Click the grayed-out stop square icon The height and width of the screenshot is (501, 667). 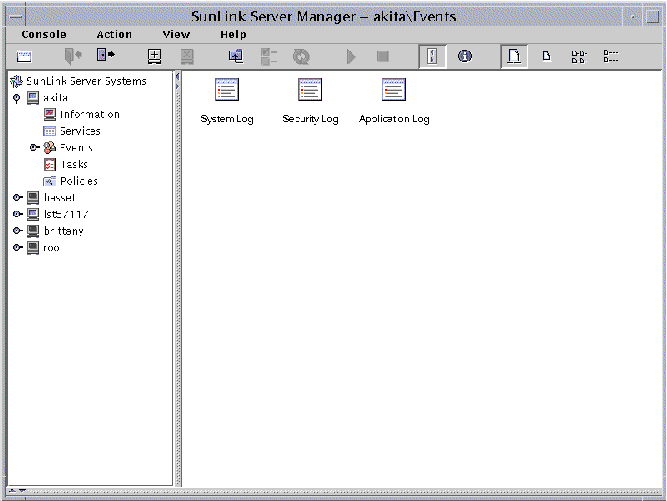[x=383, y=56]
